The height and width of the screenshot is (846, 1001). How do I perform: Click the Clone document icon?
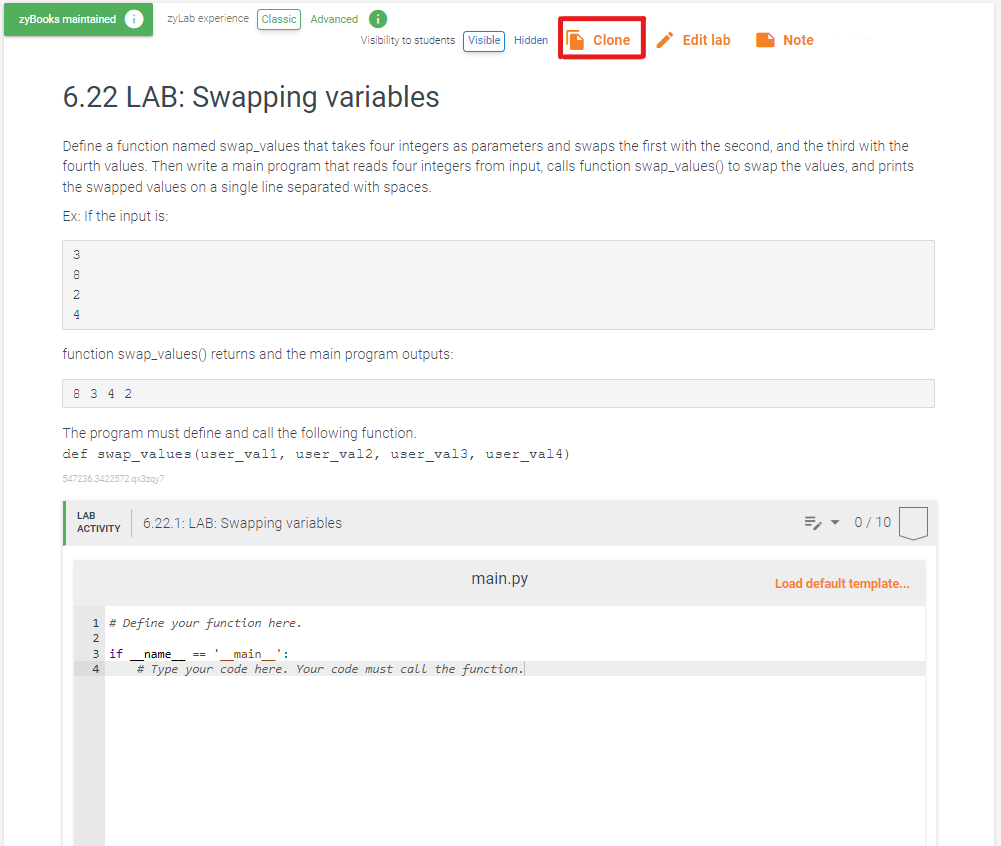pos(575,38)
